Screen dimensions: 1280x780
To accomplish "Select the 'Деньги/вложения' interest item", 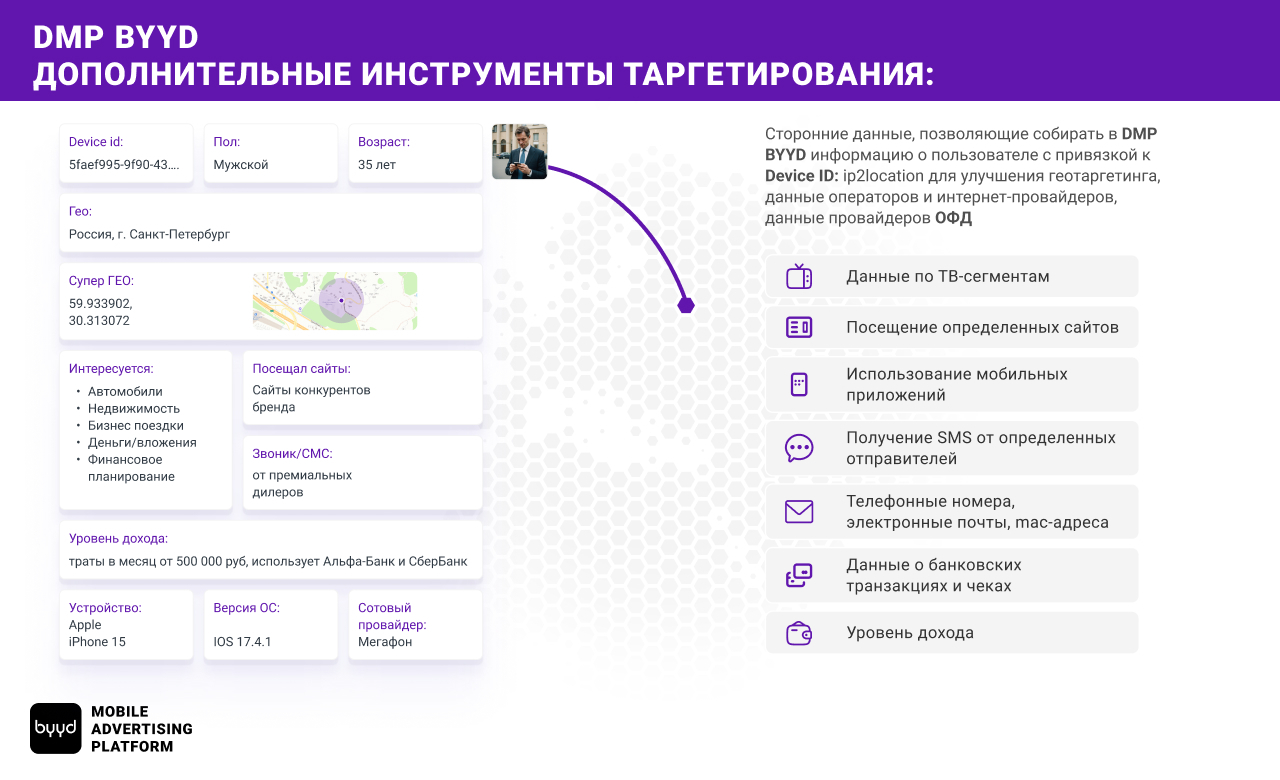I will pos(142,443).
